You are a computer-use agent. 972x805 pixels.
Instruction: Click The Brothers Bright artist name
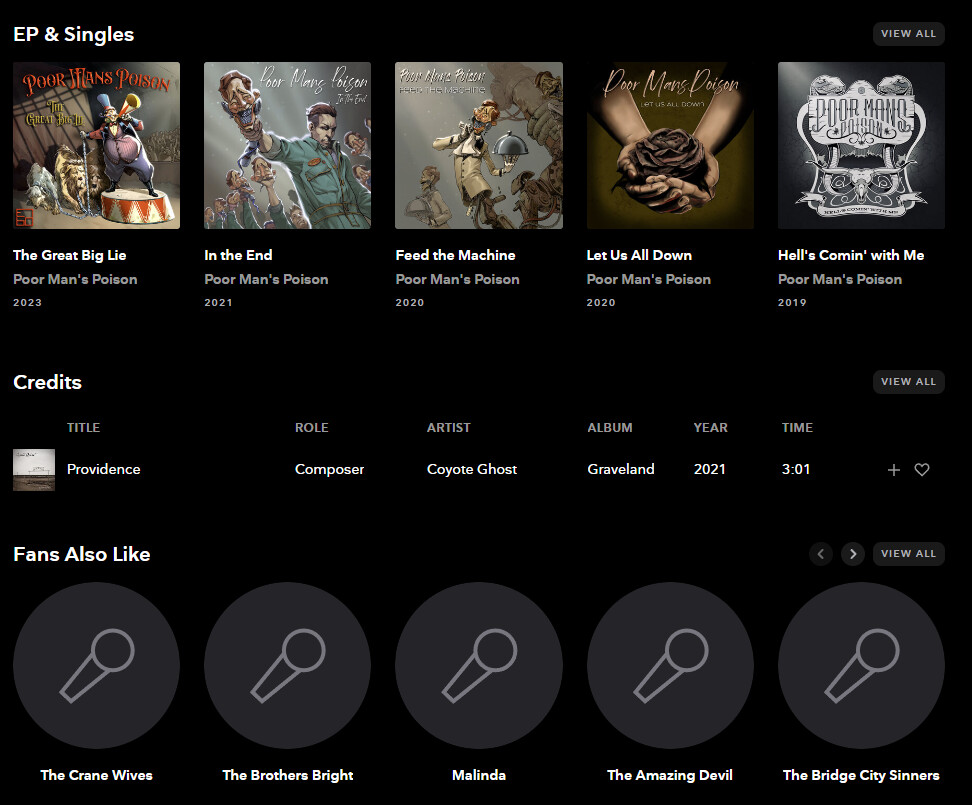pyautogui.click(x=288, y=775)
